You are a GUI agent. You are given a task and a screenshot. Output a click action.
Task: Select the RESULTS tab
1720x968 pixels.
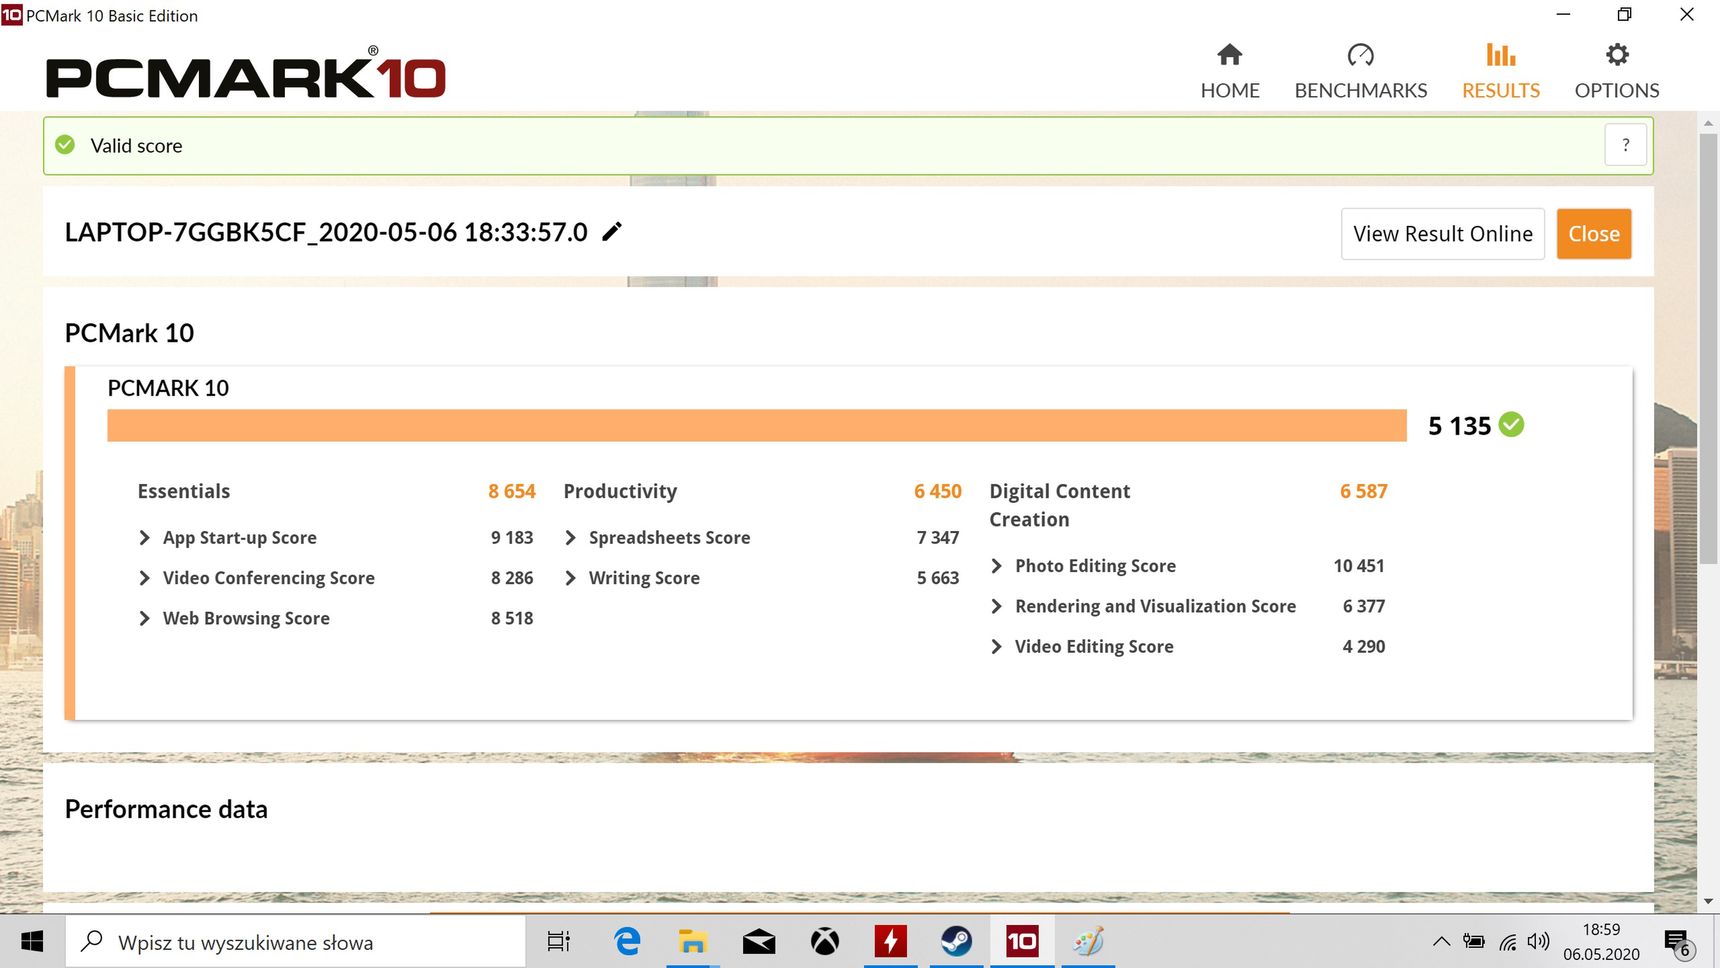(x=1501, y=71)
